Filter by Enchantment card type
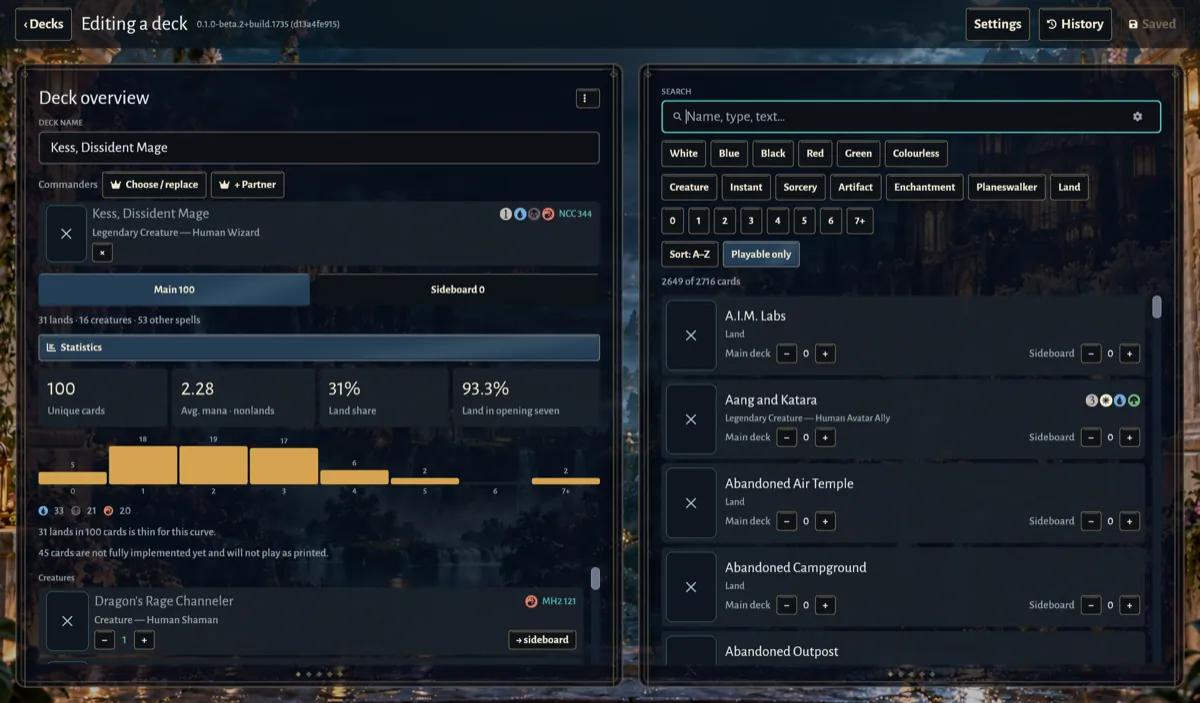The image size is (1200, 703). click(x=925, y=187)
